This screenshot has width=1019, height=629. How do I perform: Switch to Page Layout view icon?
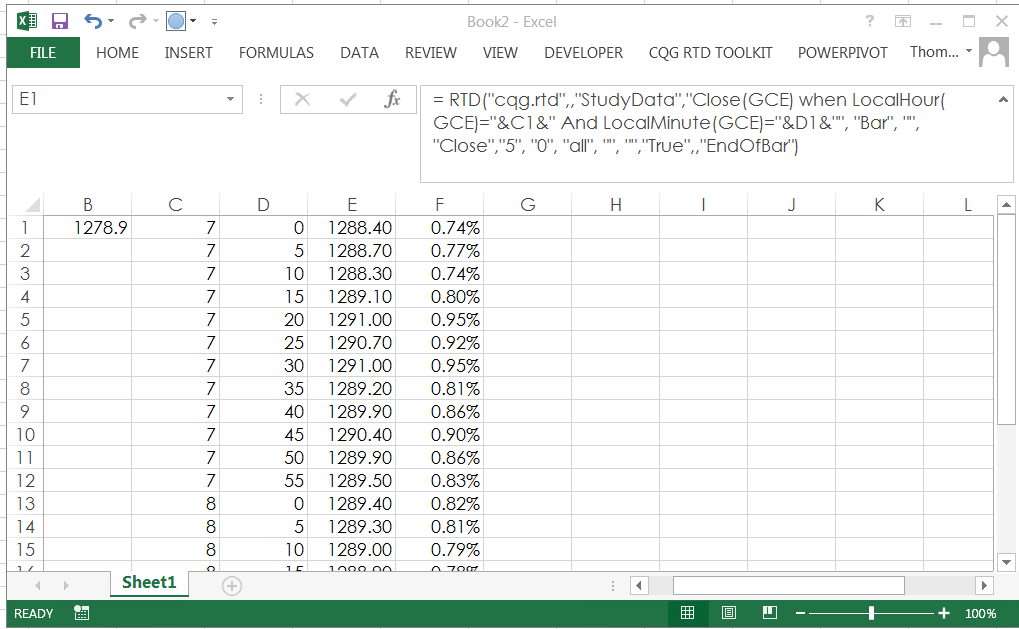tap(728, 613)
